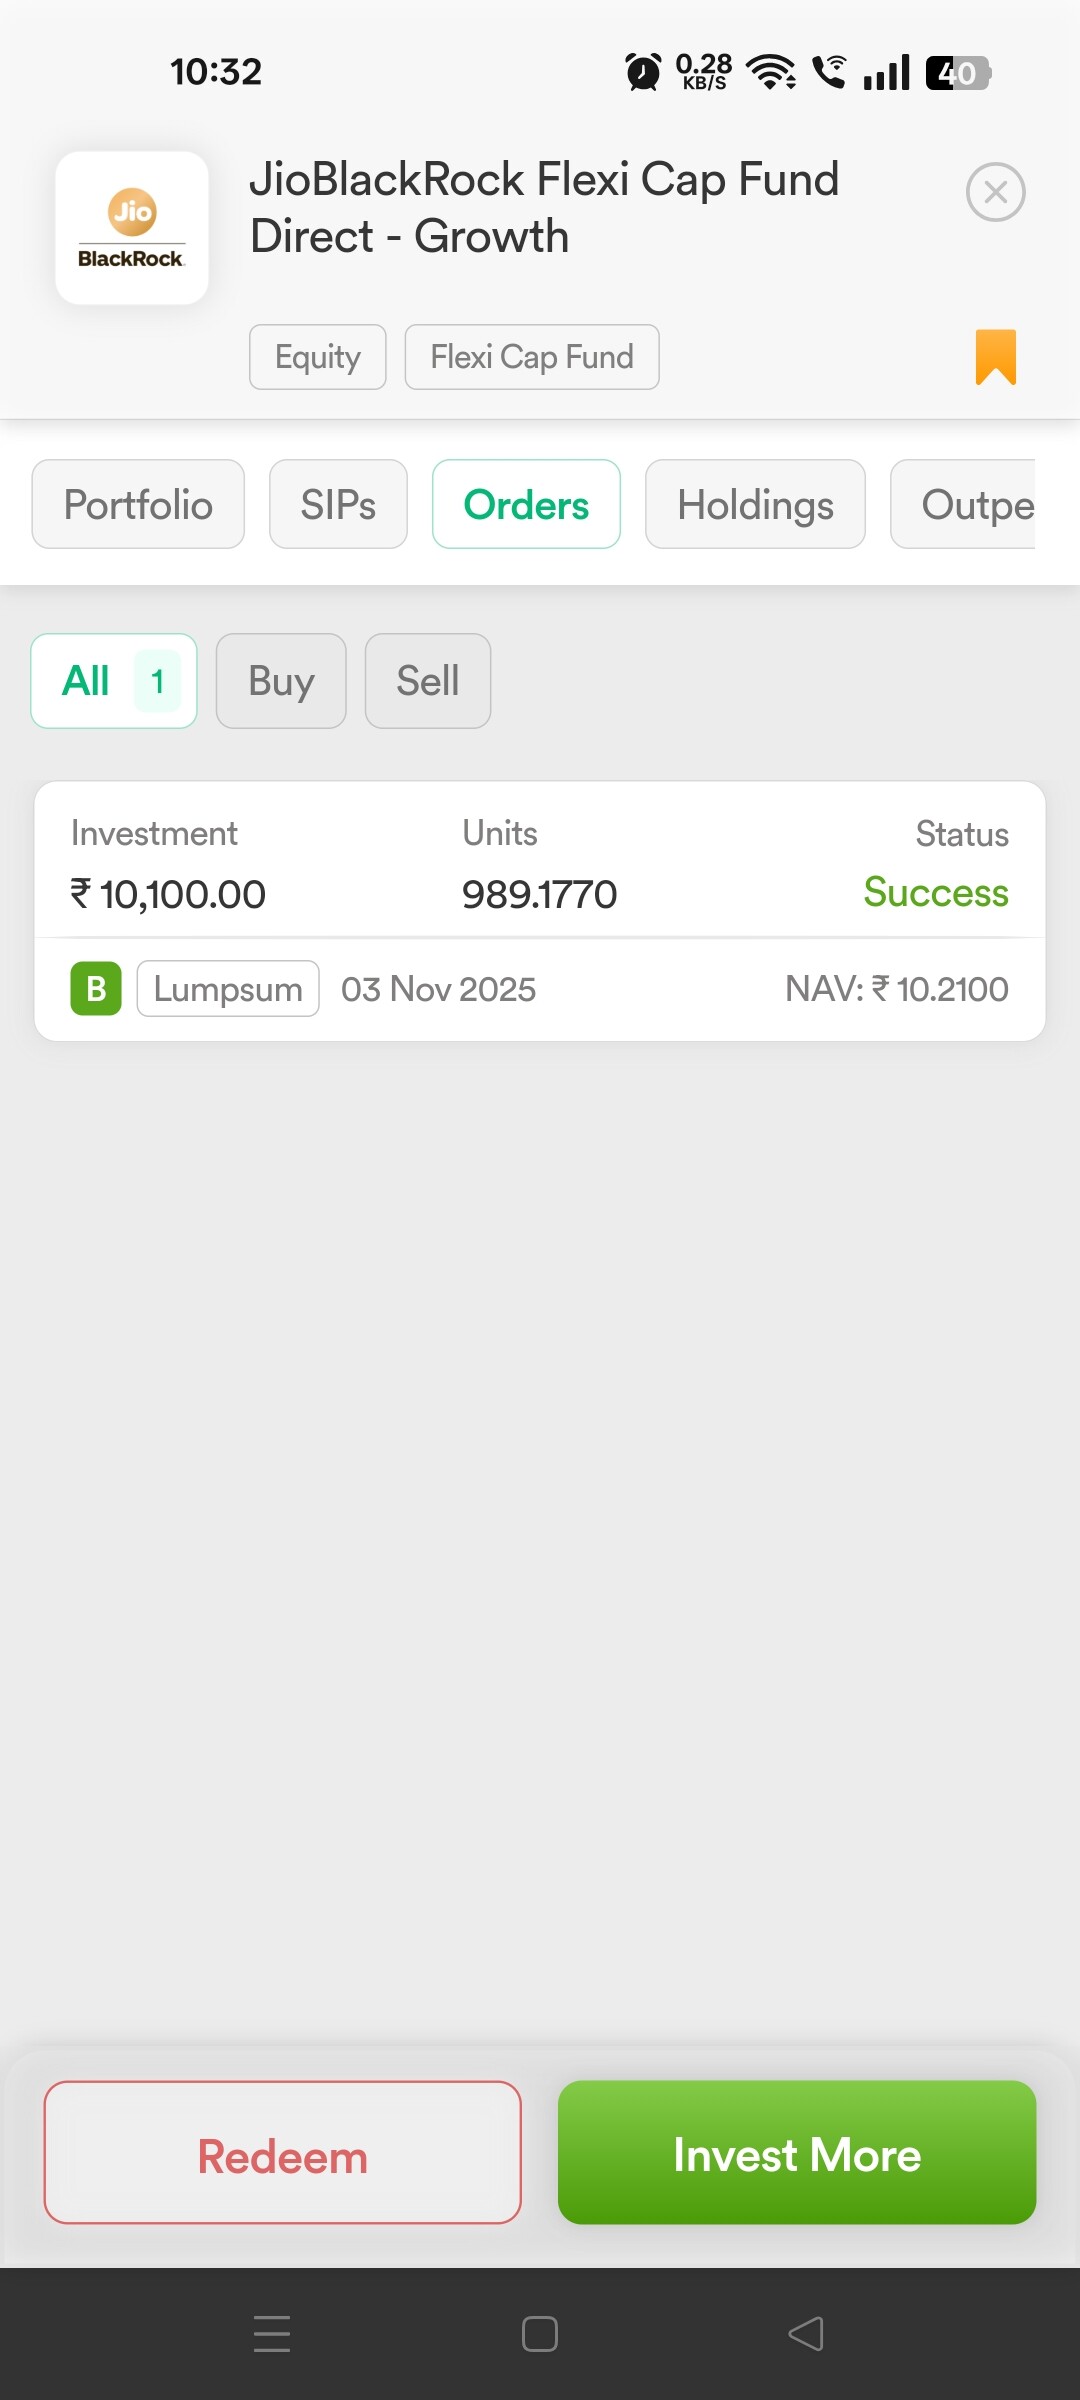1080x2400 pixels.
Task: Open the SIPs tab
Action: [338, 504]
